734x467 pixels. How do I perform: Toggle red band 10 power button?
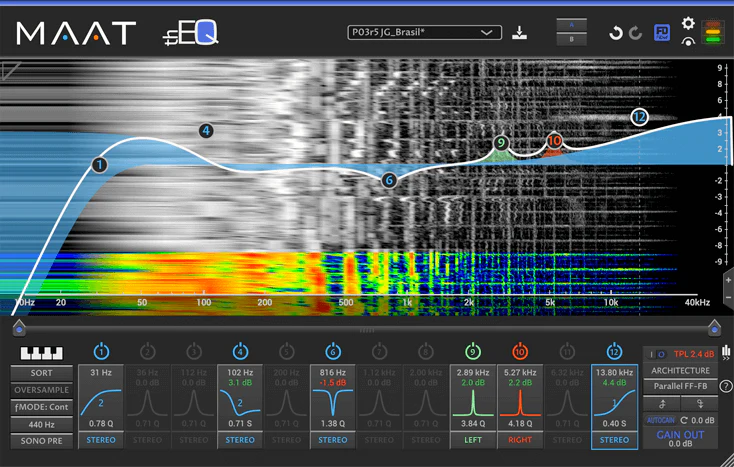click(520, 351)
